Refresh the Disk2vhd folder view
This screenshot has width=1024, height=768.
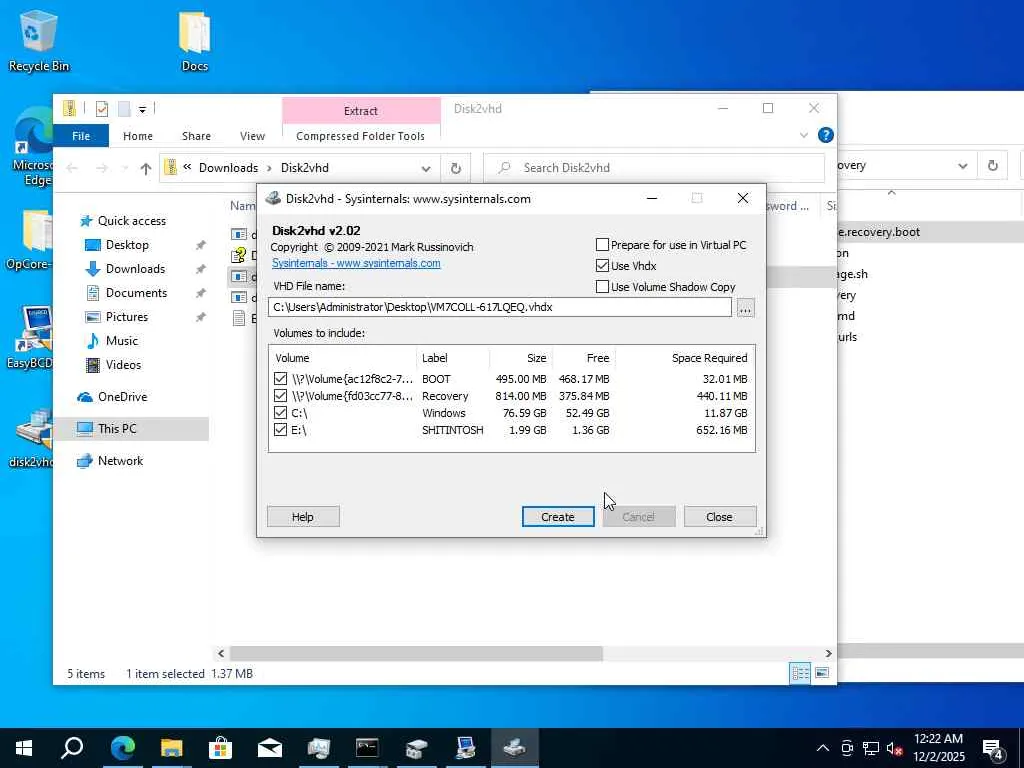coord(456,168)
